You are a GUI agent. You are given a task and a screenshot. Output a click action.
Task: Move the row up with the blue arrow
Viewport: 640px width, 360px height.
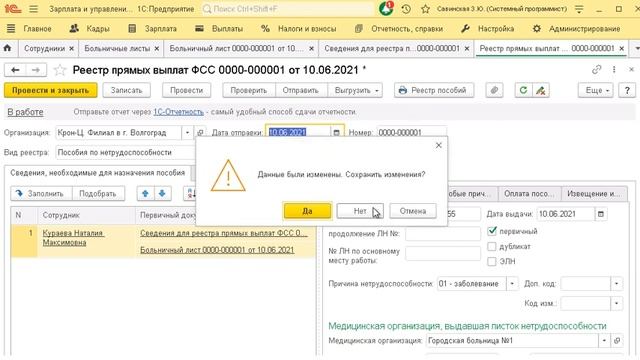[x=145, y=193]
